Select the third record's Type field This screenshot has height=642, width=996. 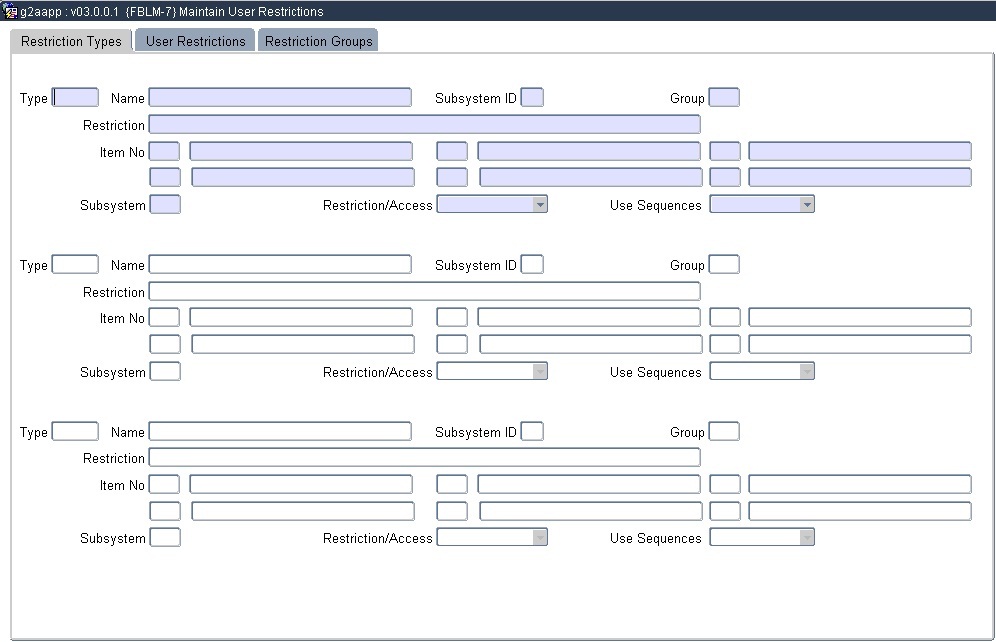point(75,431)
